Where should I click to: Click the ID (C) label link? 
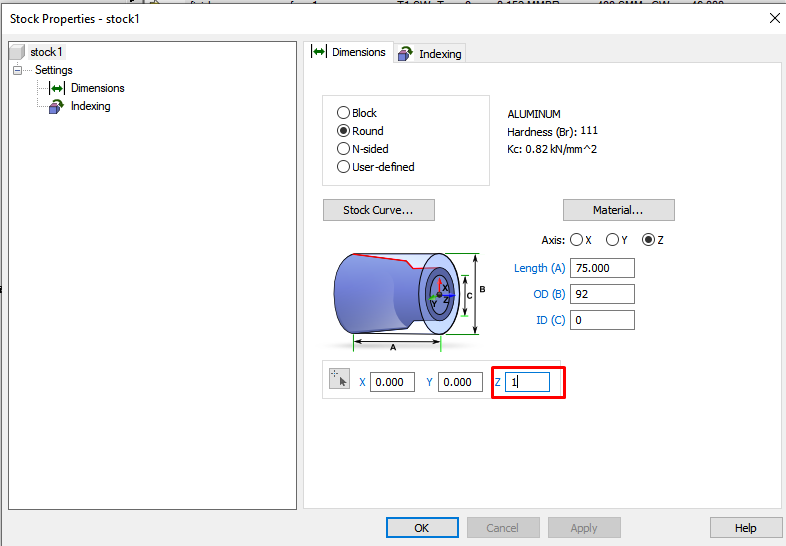550,320
